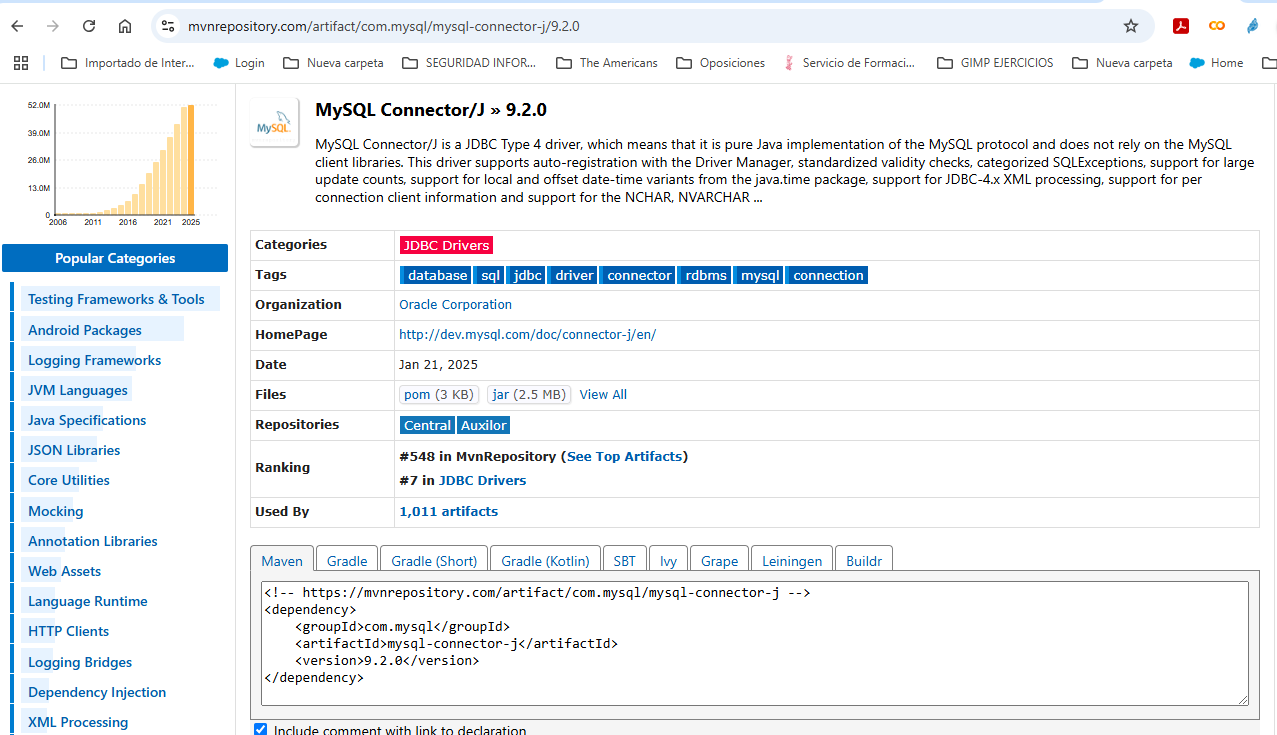Switch to the Grape tab
This screenshot has width=1277, height=735.
[719, 561]
